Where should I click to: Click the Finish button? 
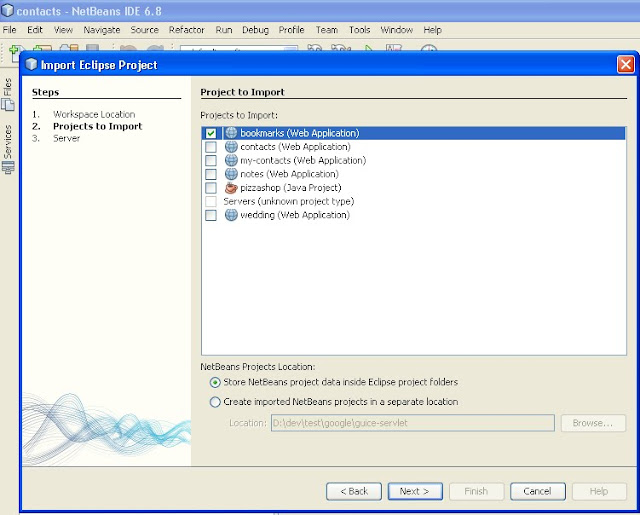476,491
